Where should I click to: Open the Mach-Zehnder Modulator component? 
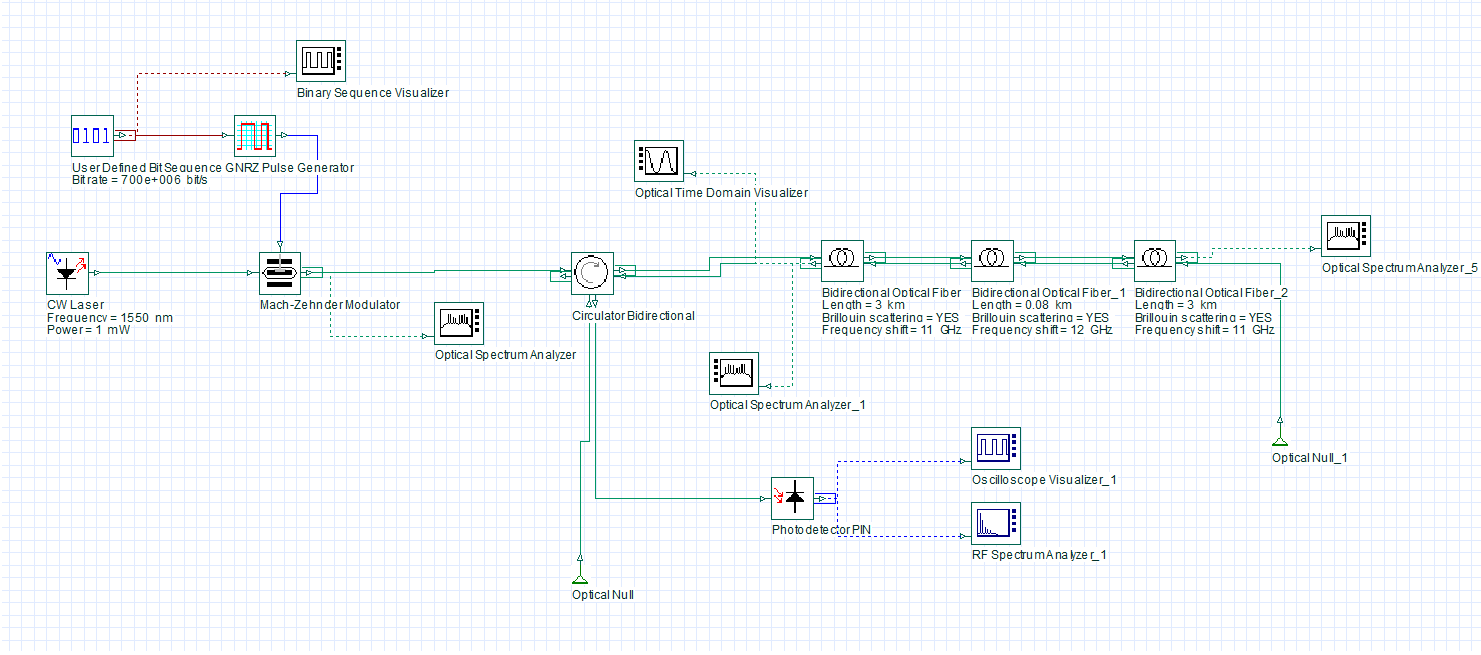(x=281, y=271)
